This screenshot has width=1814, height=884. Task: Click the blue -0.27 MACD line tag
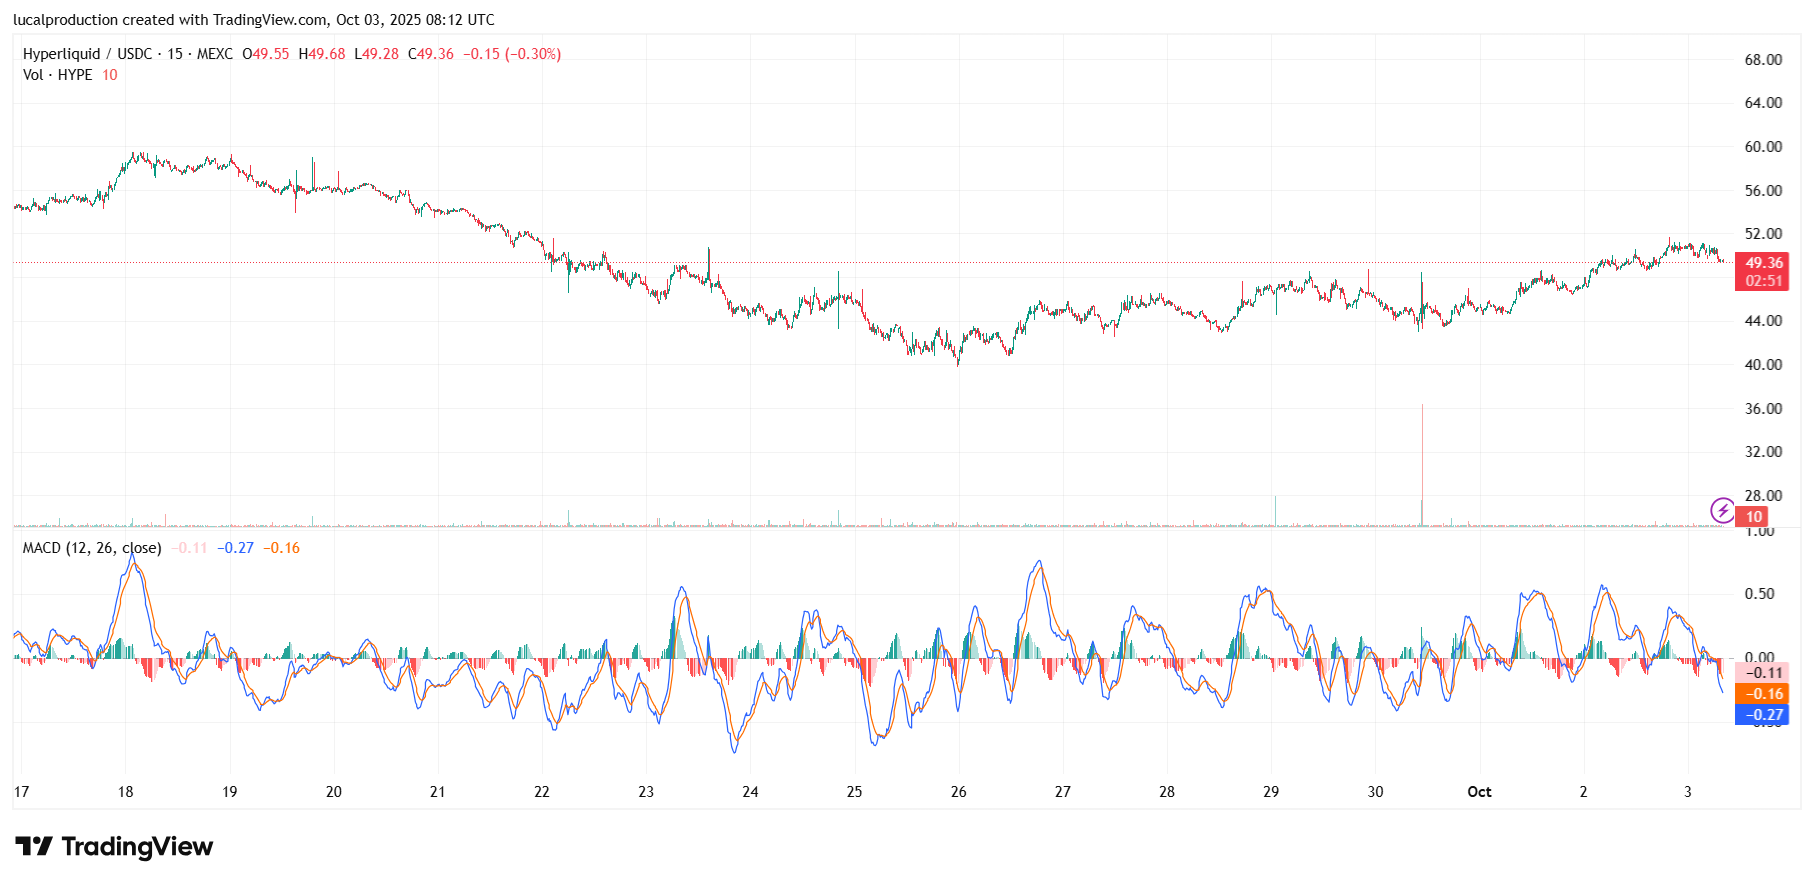(x=1763, y=715)
